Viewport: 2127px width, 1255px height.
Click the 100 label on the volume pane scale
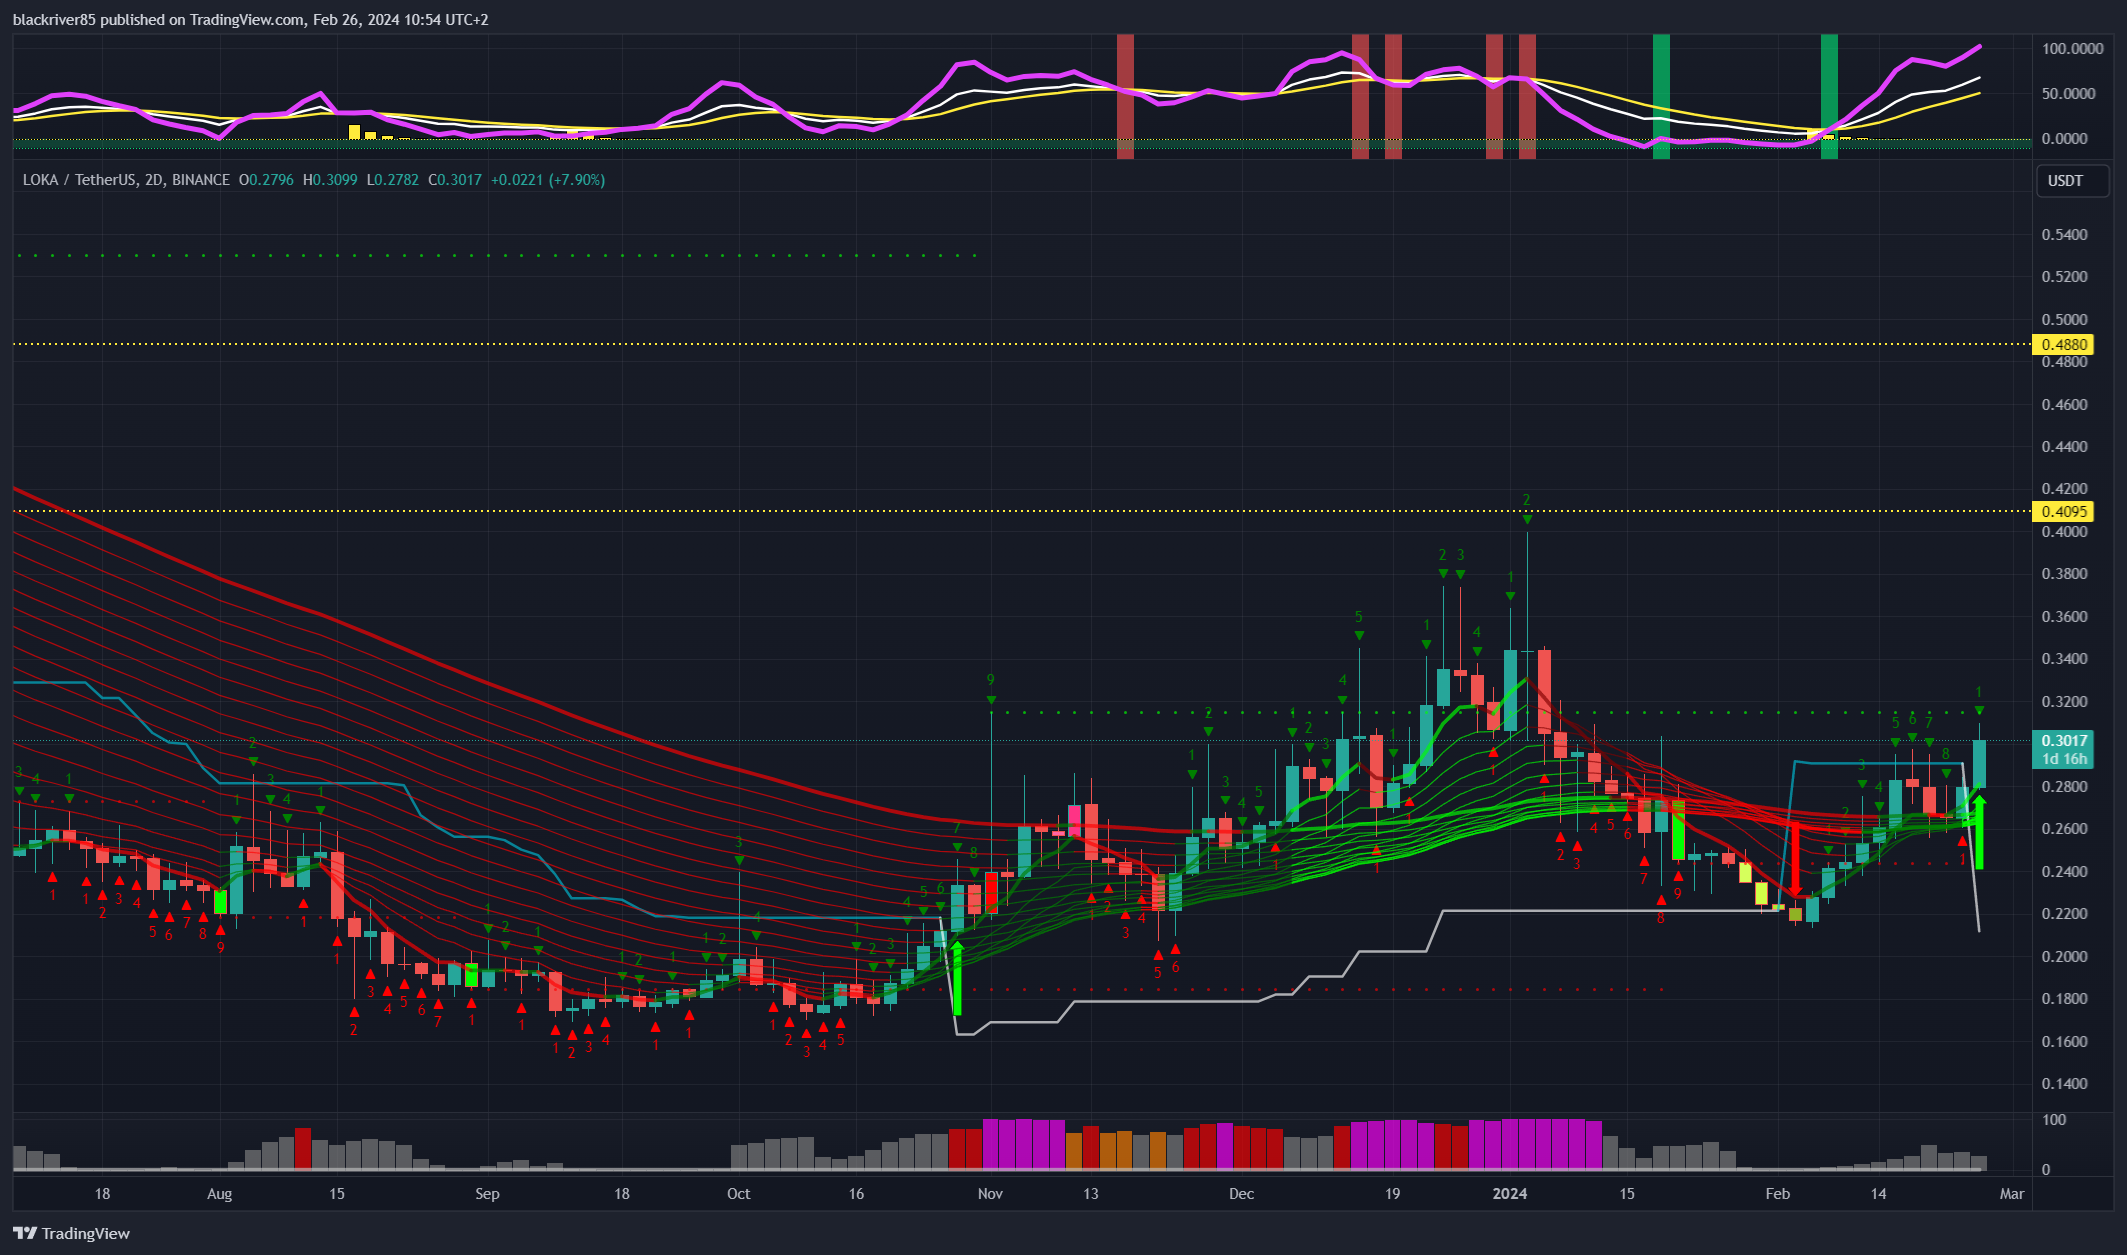click(2054, 1120)
